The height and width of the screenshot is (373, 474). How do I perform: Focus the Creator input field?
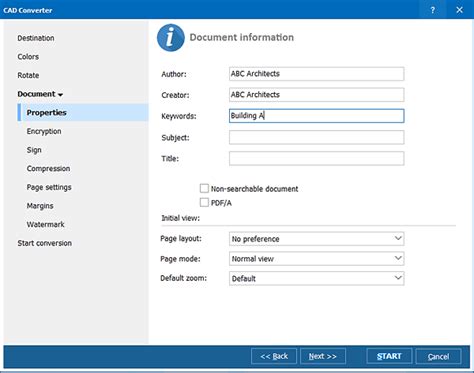316,95
